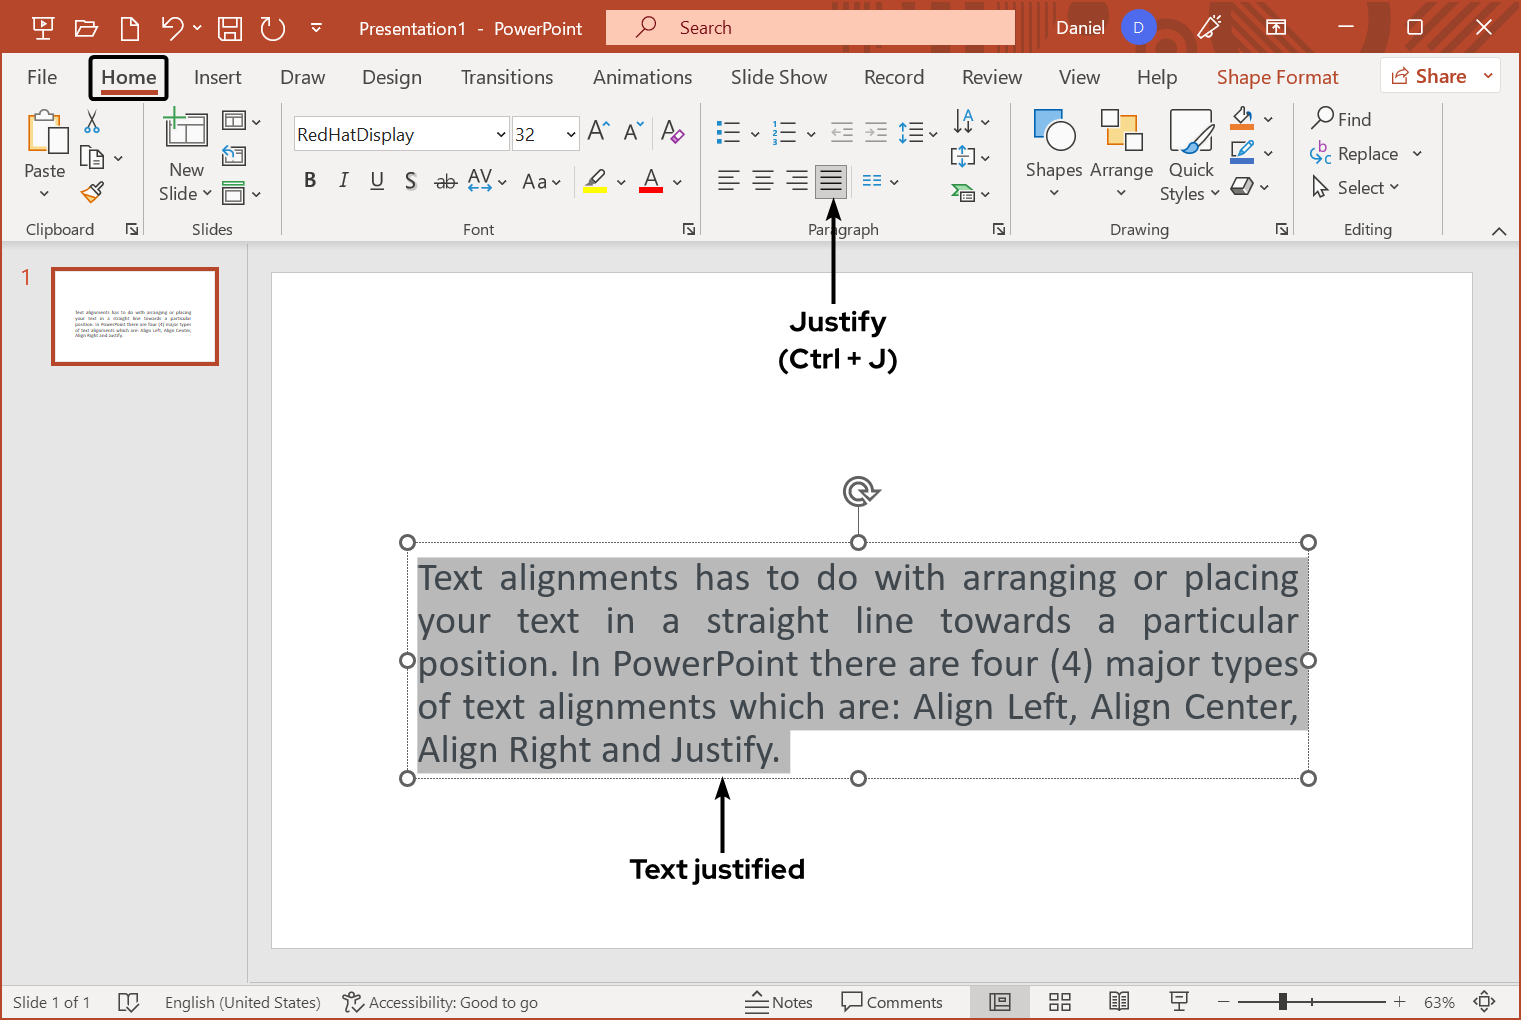This screenshot has height=1020, width=1521.
Task: Click the Text Shadow icon
Action: tap(410, 181)
